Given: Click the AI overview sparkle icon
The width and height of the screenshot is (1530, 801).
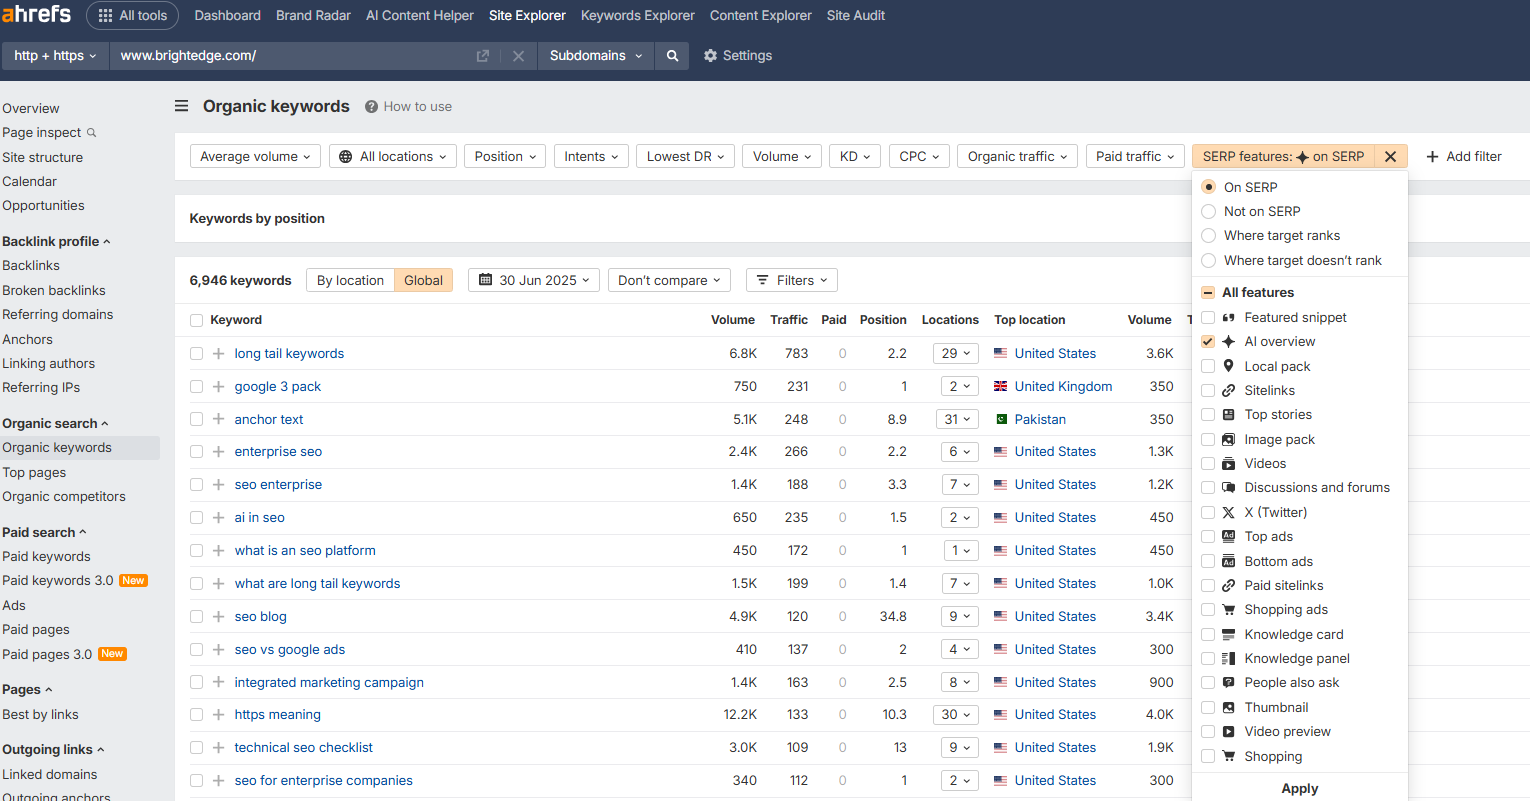Looking at the screenshot, I should click(1229, 342).
